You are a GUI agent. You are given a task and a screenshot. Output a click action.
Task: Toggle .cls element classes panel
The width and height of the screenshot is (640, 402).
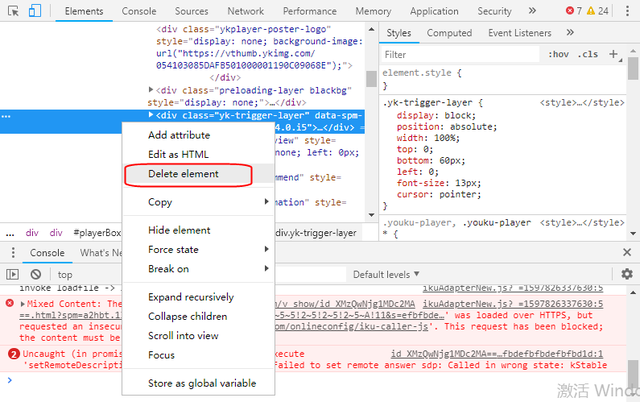pyautogui.click(x=589, y=54)
